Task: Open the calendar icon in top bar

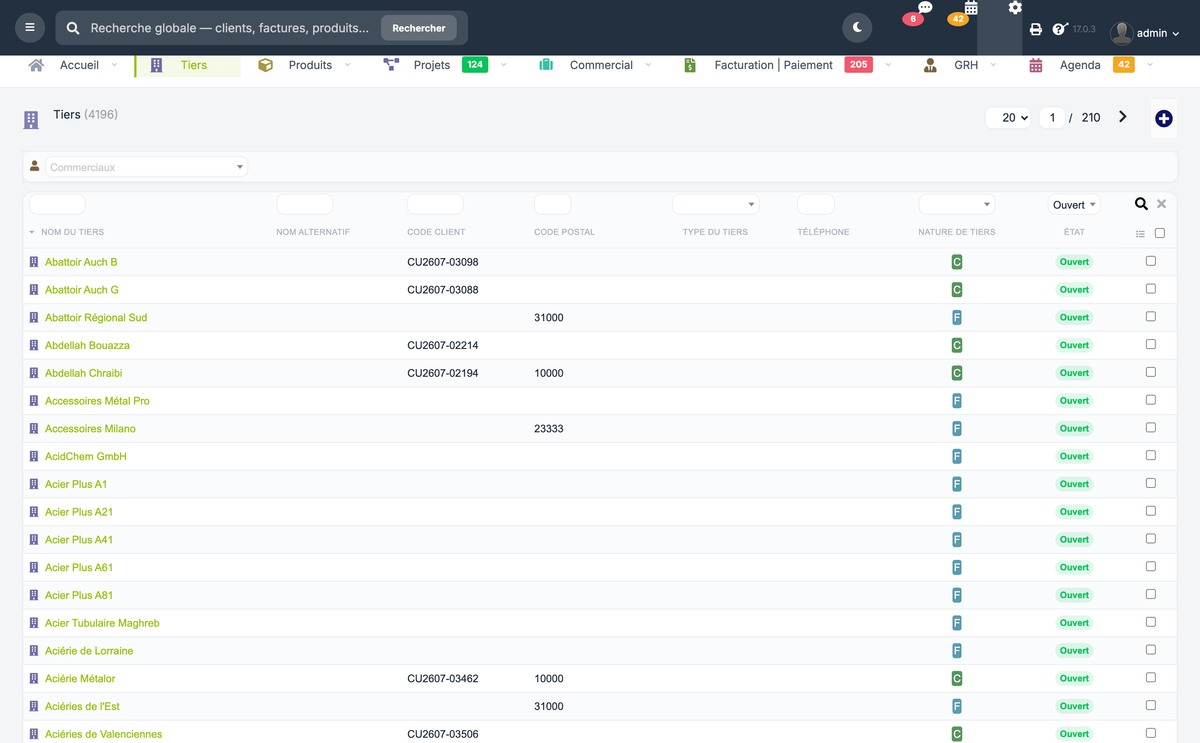Action: 971,8
